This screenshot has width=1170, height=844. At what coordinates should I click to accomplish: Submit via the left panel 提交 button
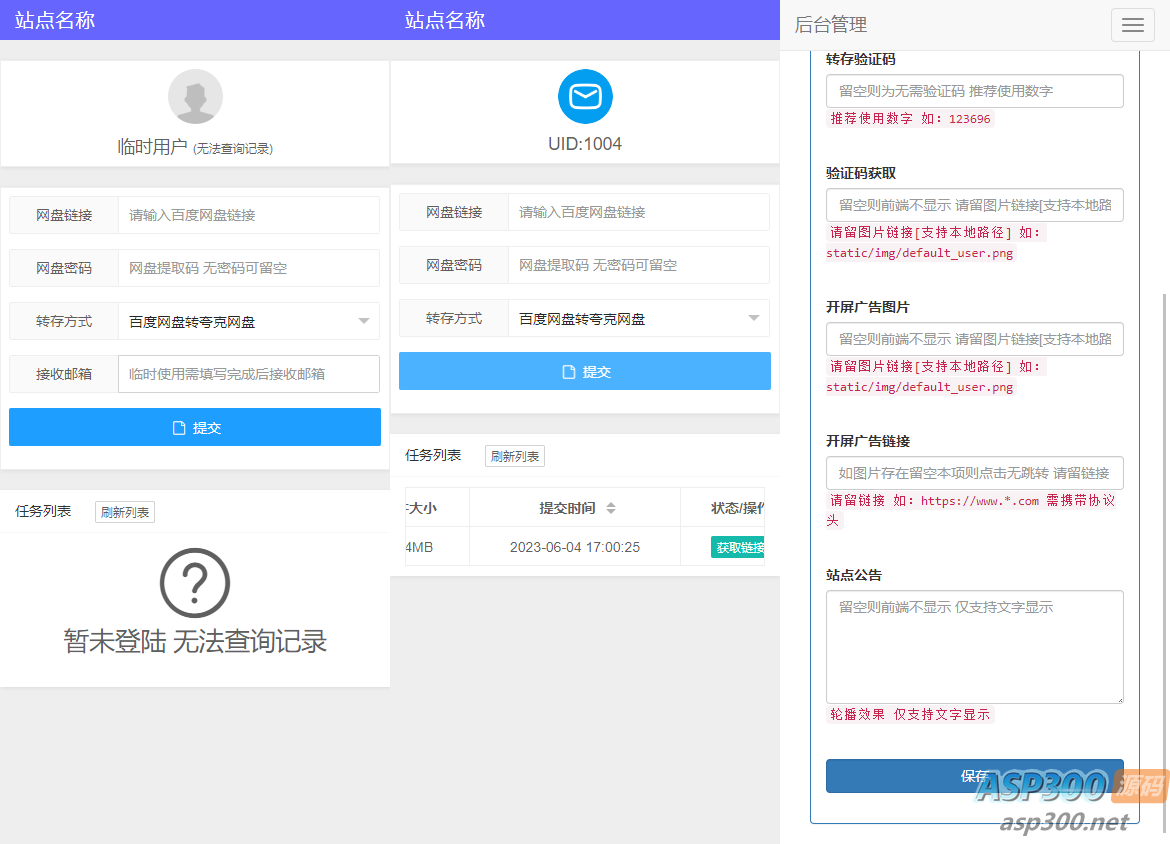coord(195,427)
